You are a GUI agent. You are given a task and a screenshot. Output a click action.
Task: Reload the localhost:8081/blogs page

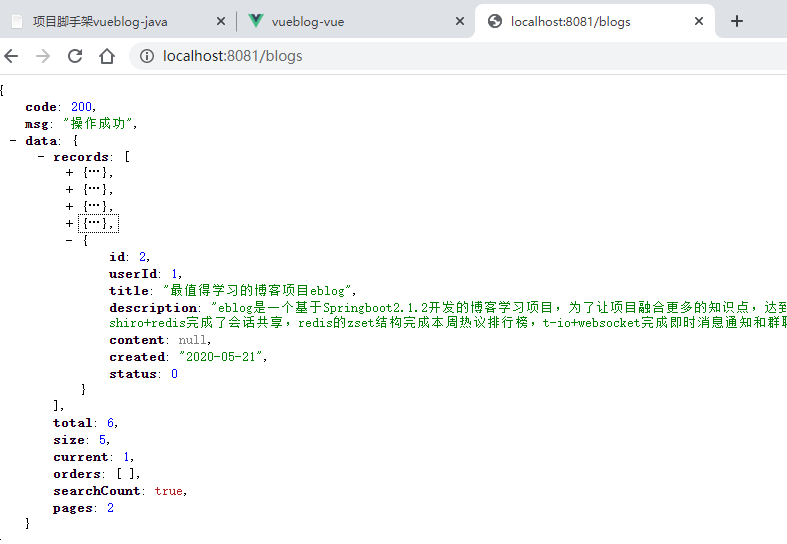pyautogui.click(x=75, y=56)
